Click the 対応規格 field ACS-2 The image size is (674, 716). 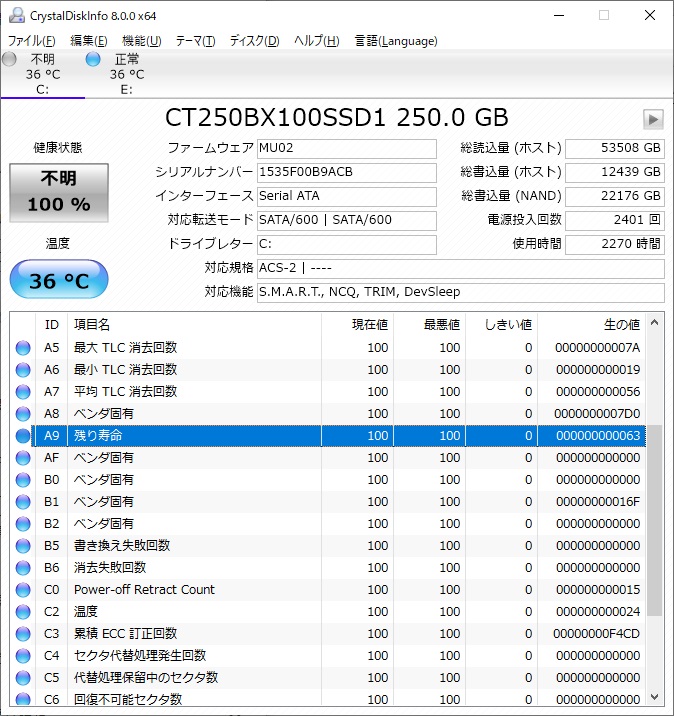[461, 268]
